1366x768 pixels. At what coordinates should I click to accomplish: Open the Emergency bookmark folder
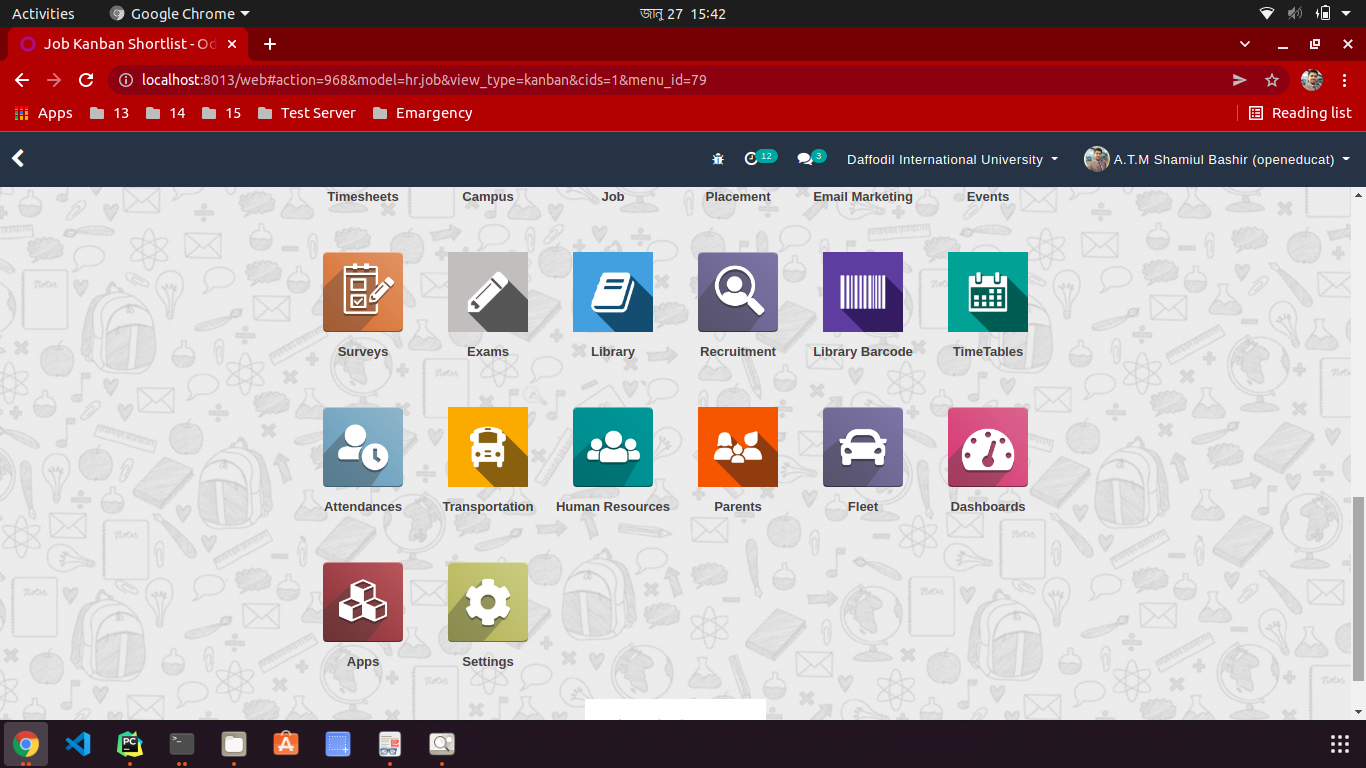pos(422,113)
